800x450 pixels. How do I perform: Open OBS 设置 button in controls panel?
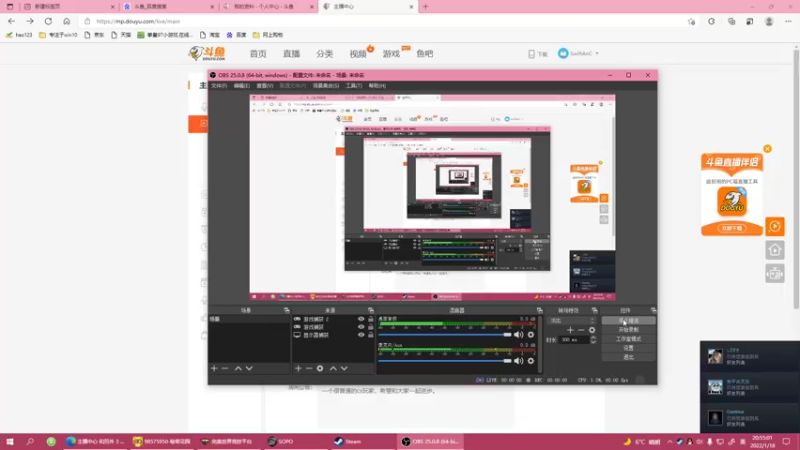628,347
